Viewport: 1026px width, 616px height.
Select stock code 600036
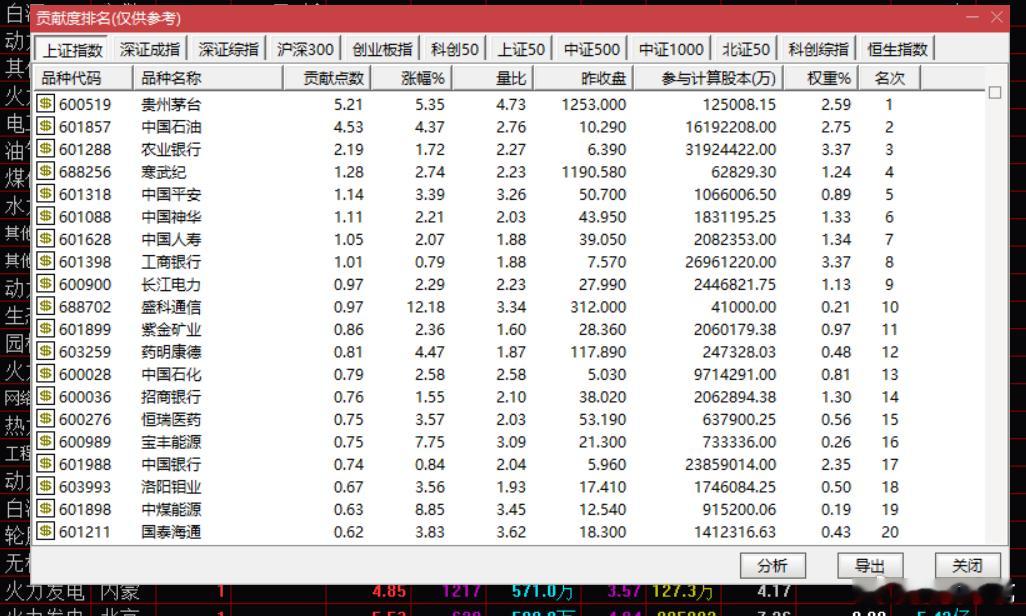(85, 397)
